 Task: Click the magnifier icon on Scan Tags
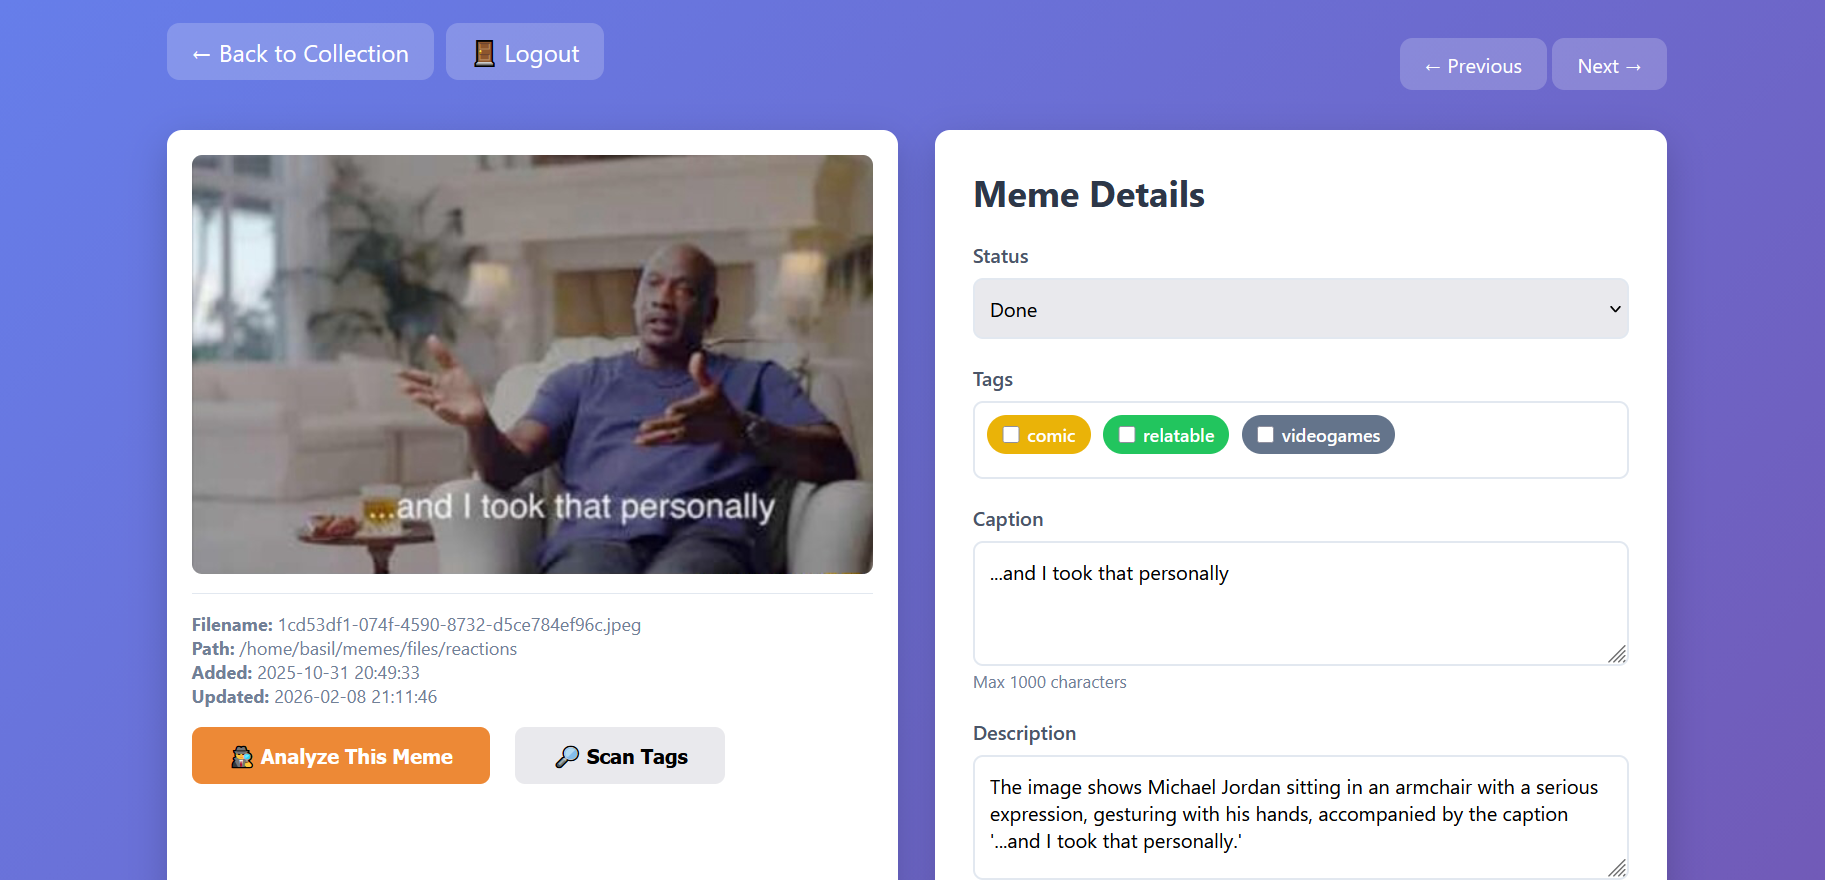[x=567, y=757]
